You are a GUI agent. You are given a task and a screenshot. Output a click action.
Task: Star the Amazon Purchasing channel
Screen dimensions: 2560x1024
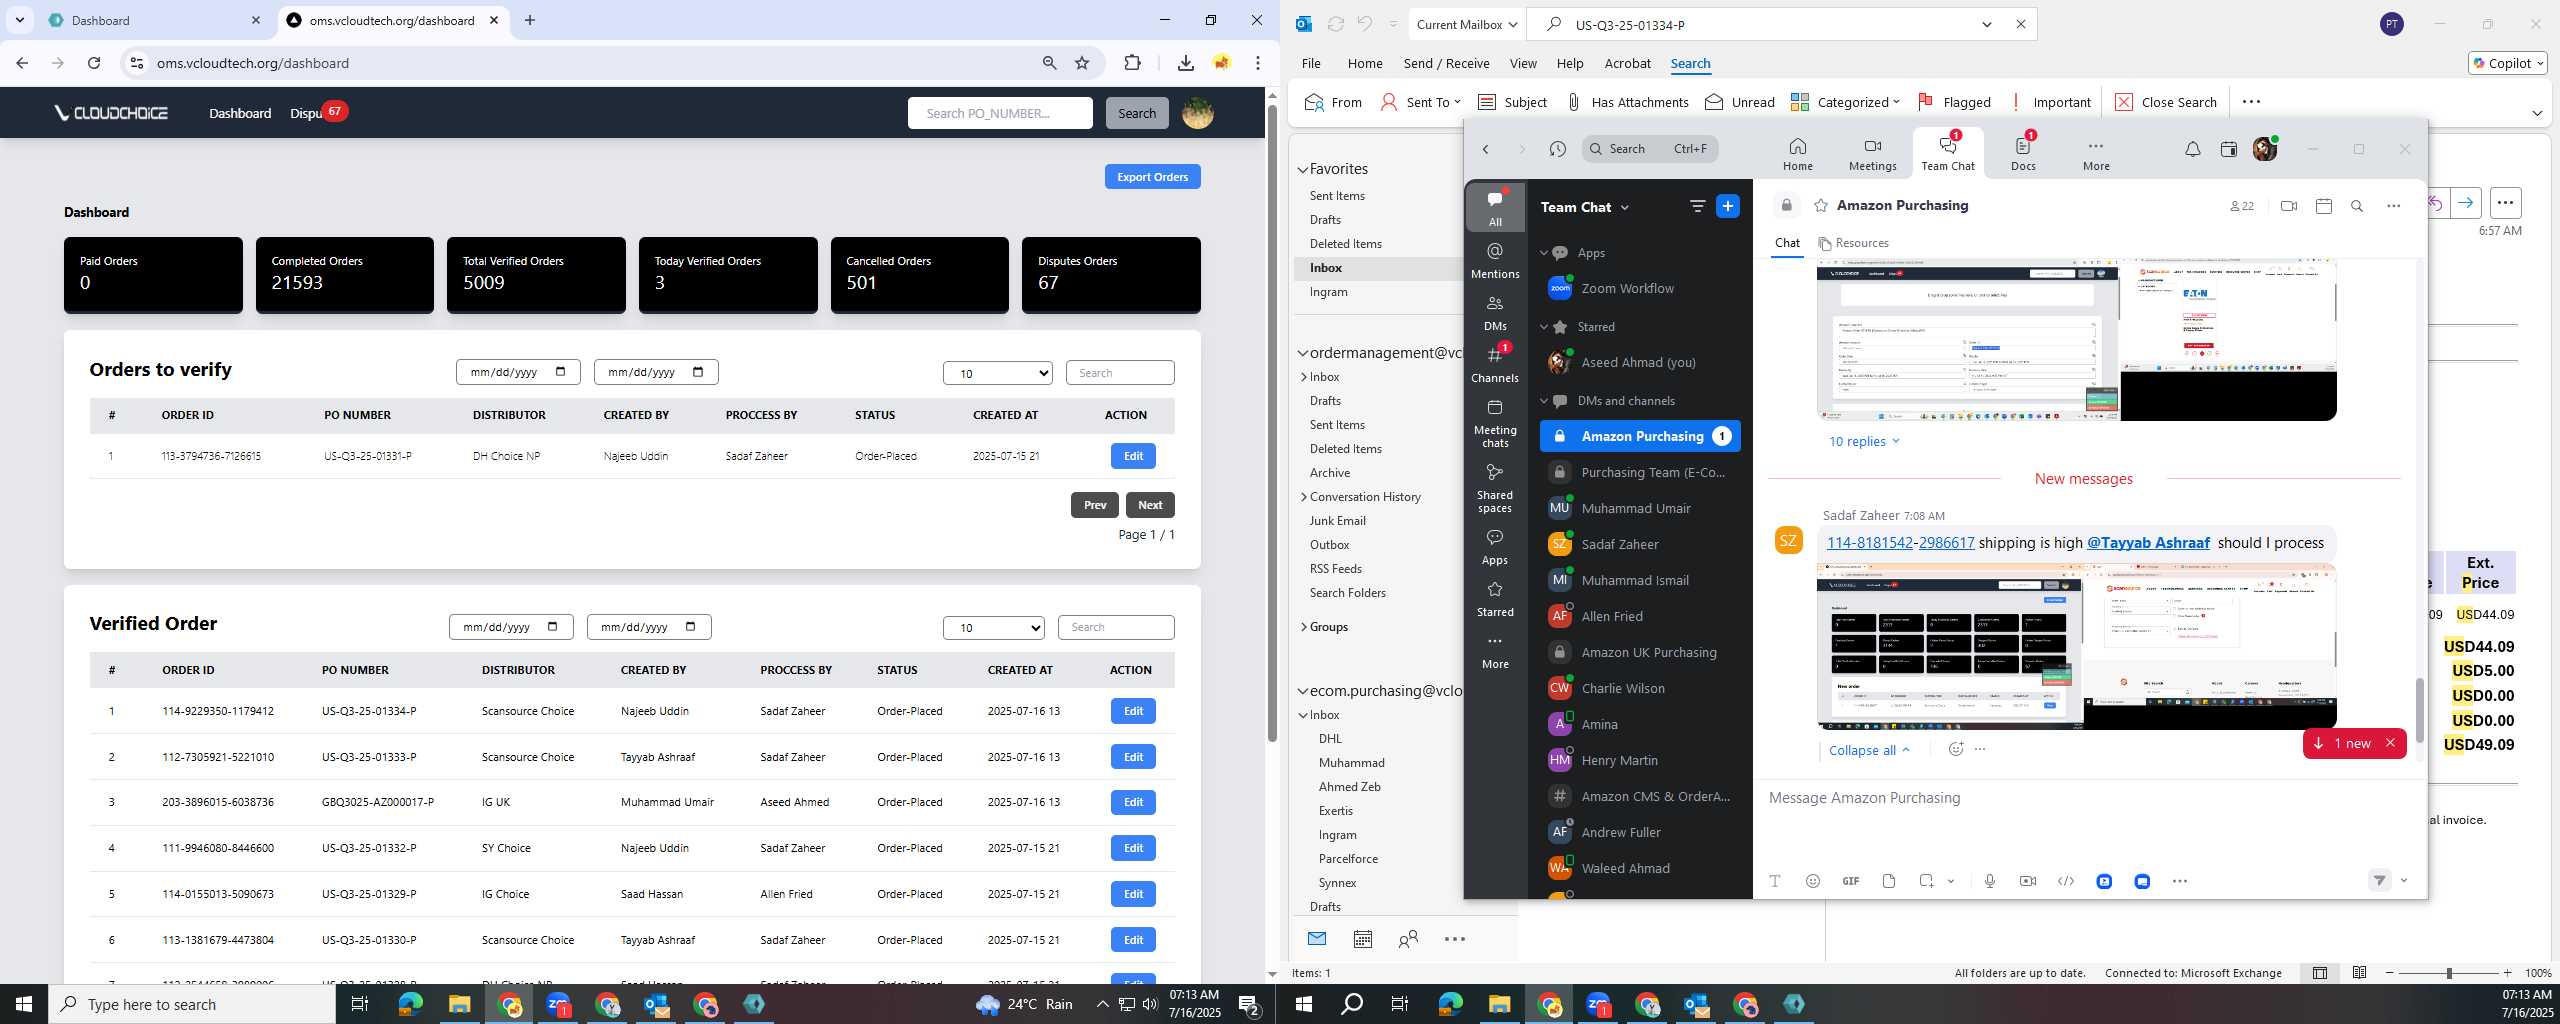tap(1821, 206)
